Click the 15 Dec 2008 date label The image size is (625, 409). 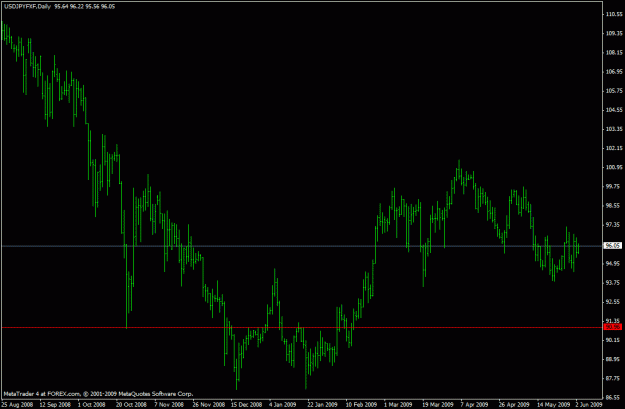(246, 405)
